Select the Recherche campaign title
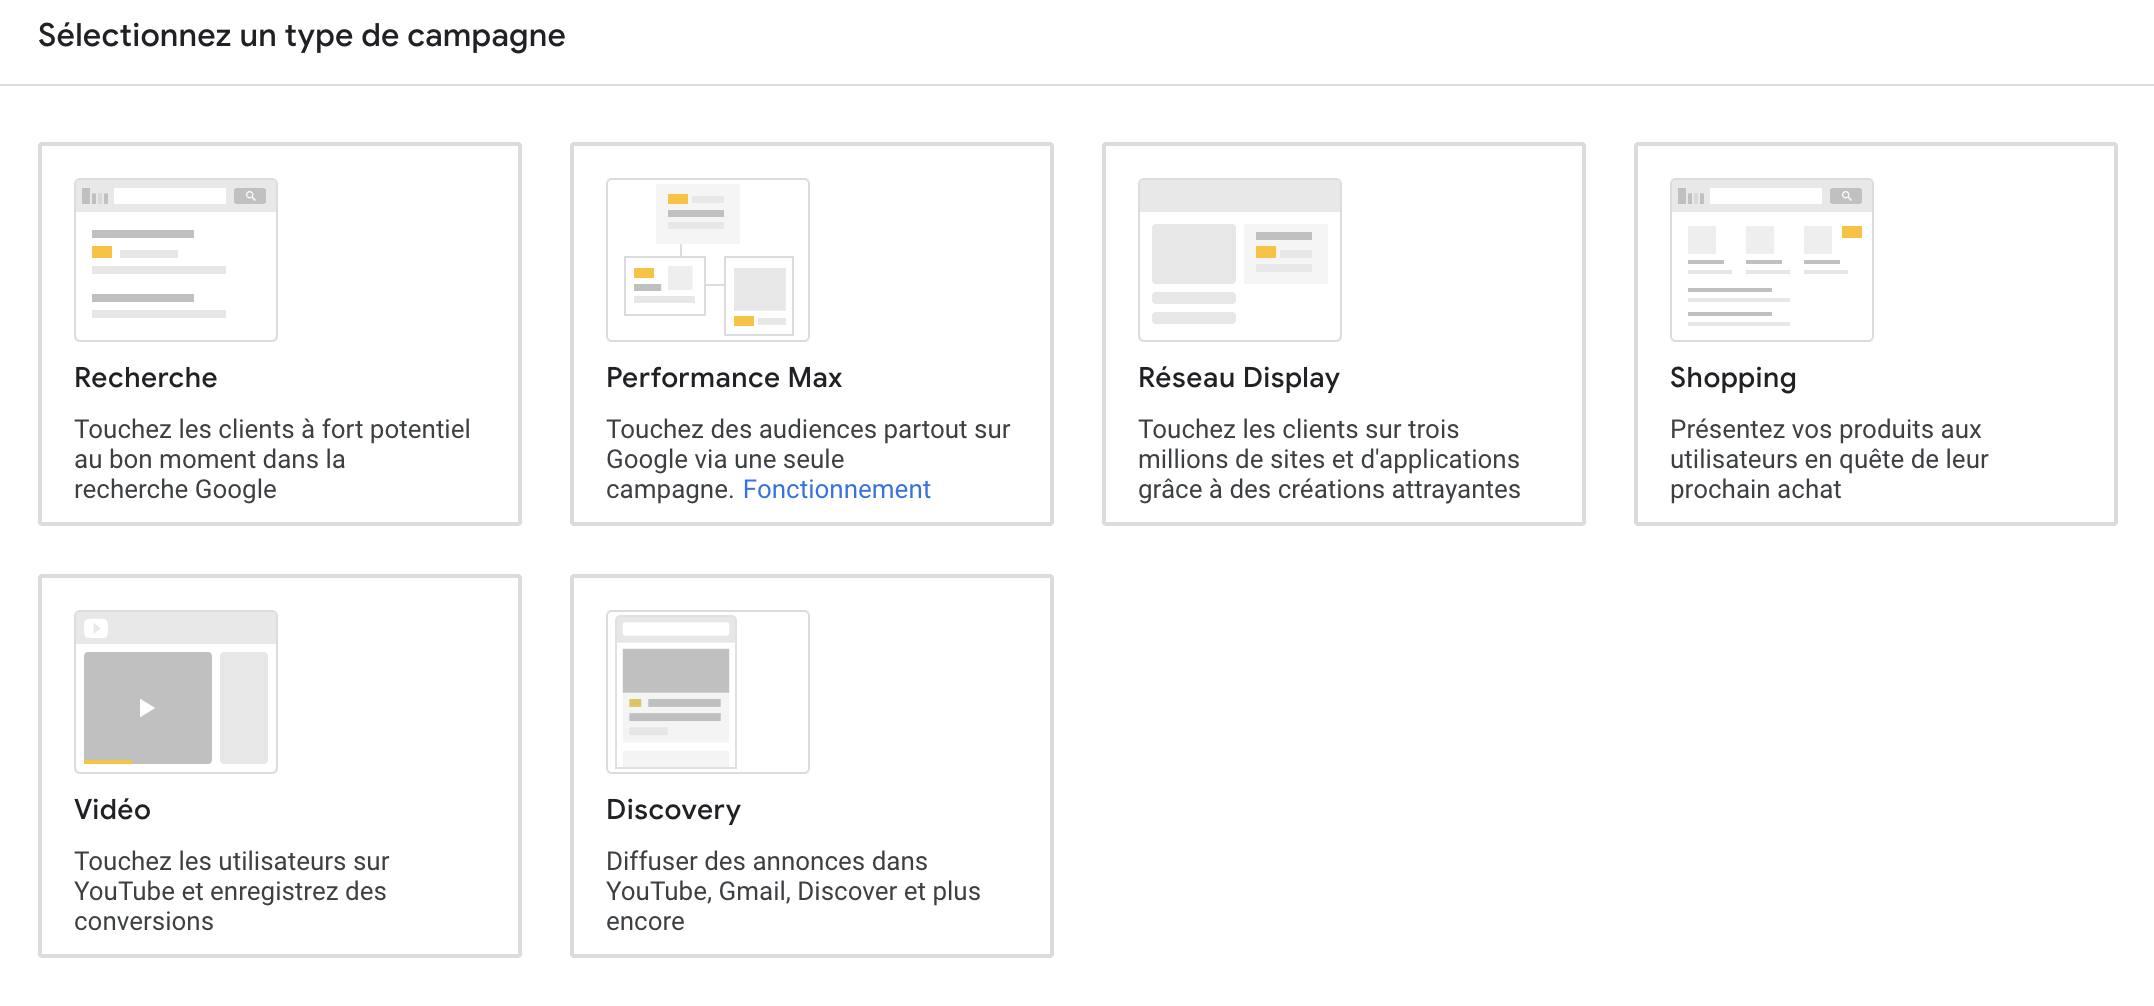 (146, 378)
